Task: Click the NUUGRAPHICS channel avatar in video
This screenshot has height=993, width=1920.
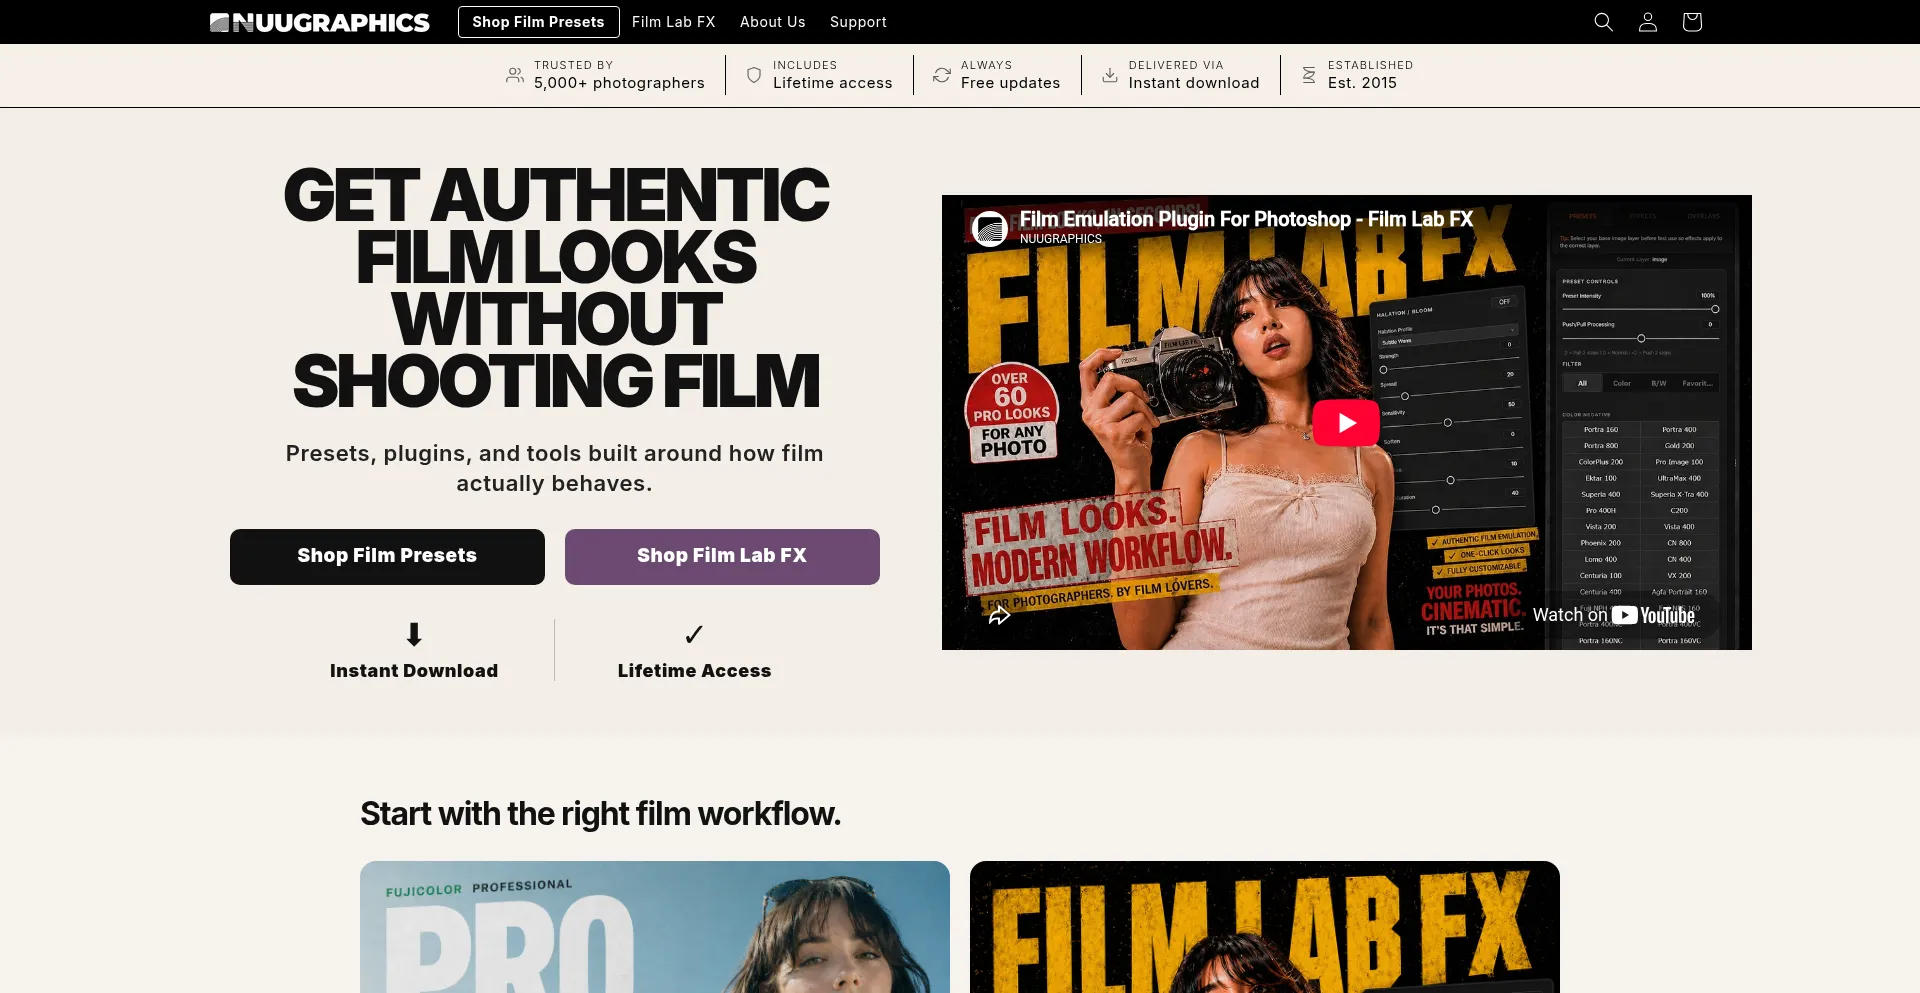Action: 990,228
